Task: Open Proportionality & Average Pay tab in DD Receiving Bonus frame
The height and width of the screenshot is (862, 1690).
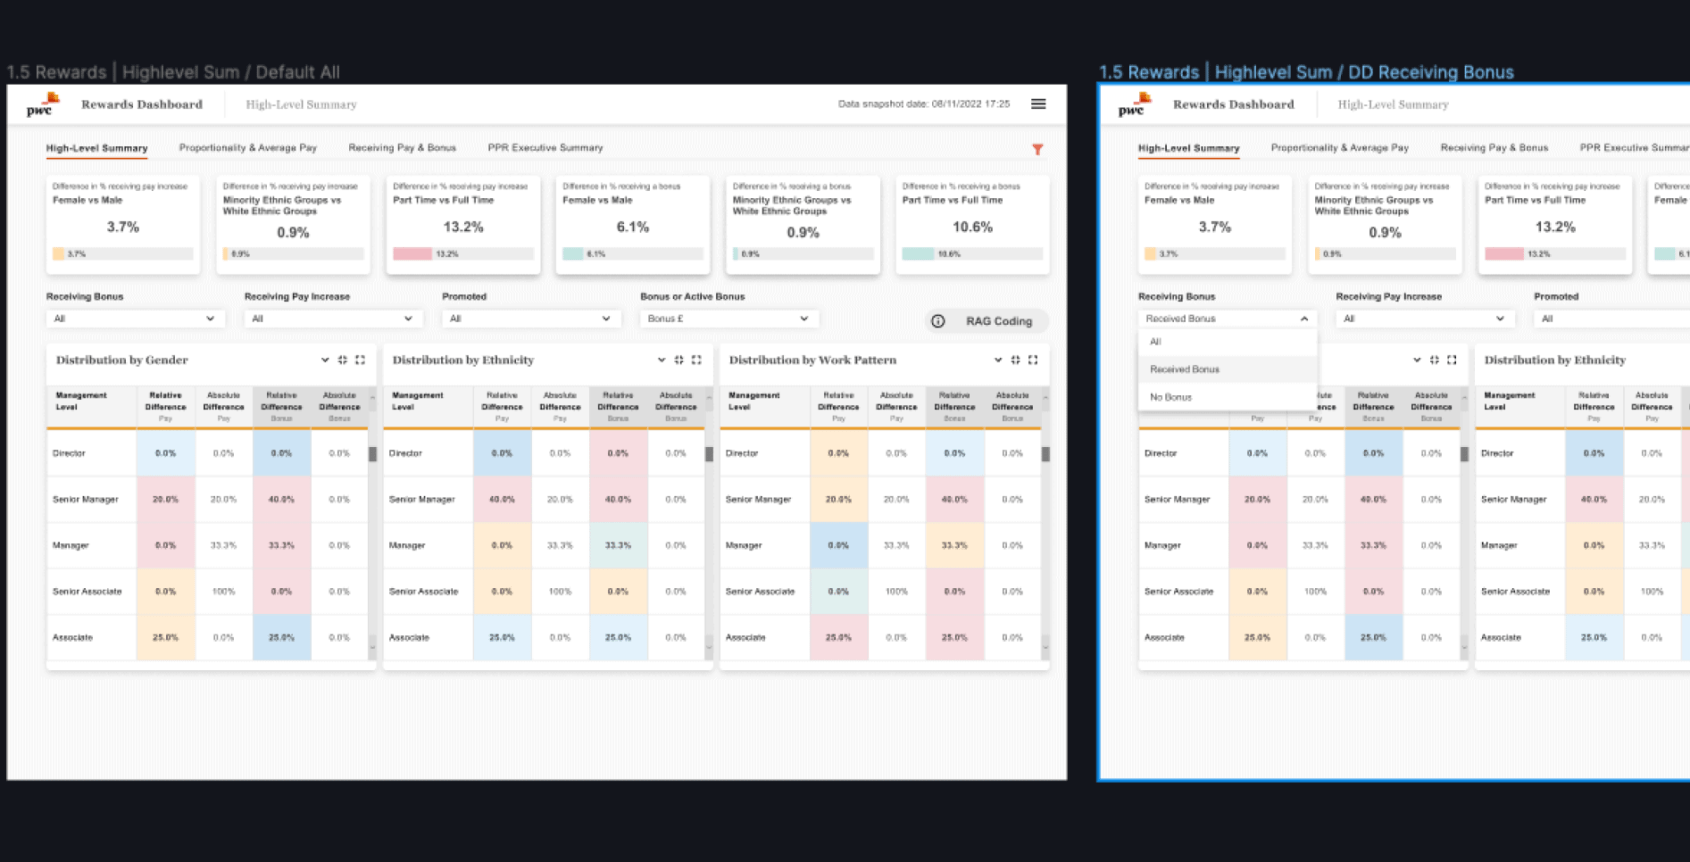Action: point(1339,148)
